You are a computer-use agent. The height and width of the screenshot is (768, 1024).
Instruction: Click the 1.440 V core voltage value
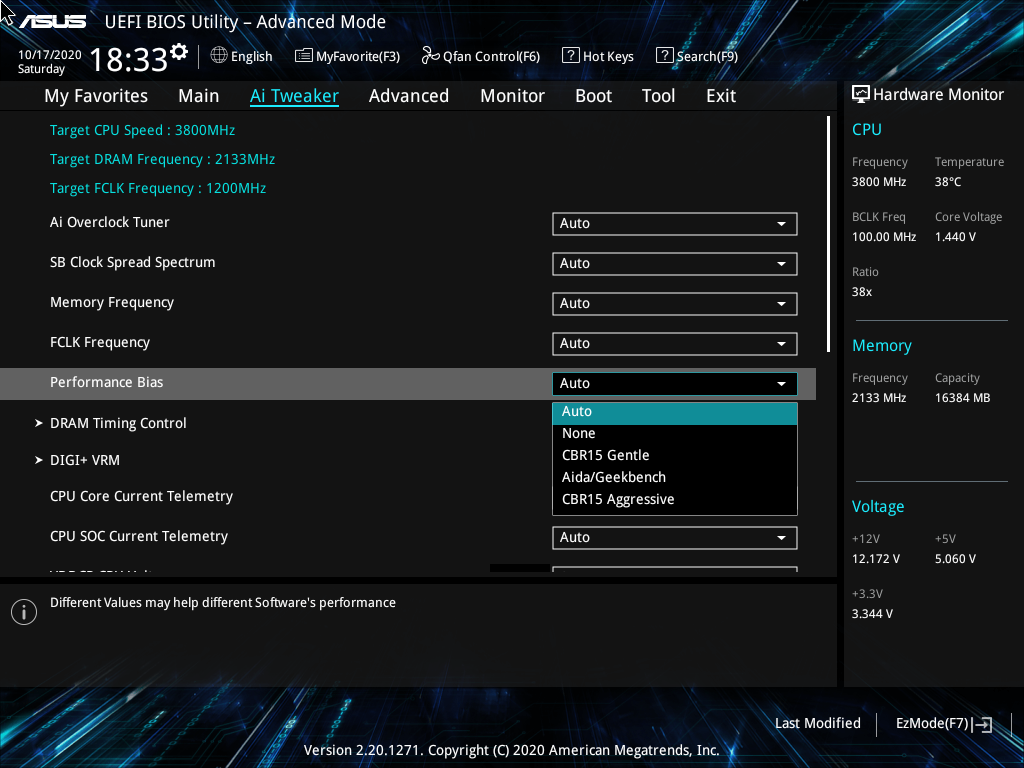point(955,236)
